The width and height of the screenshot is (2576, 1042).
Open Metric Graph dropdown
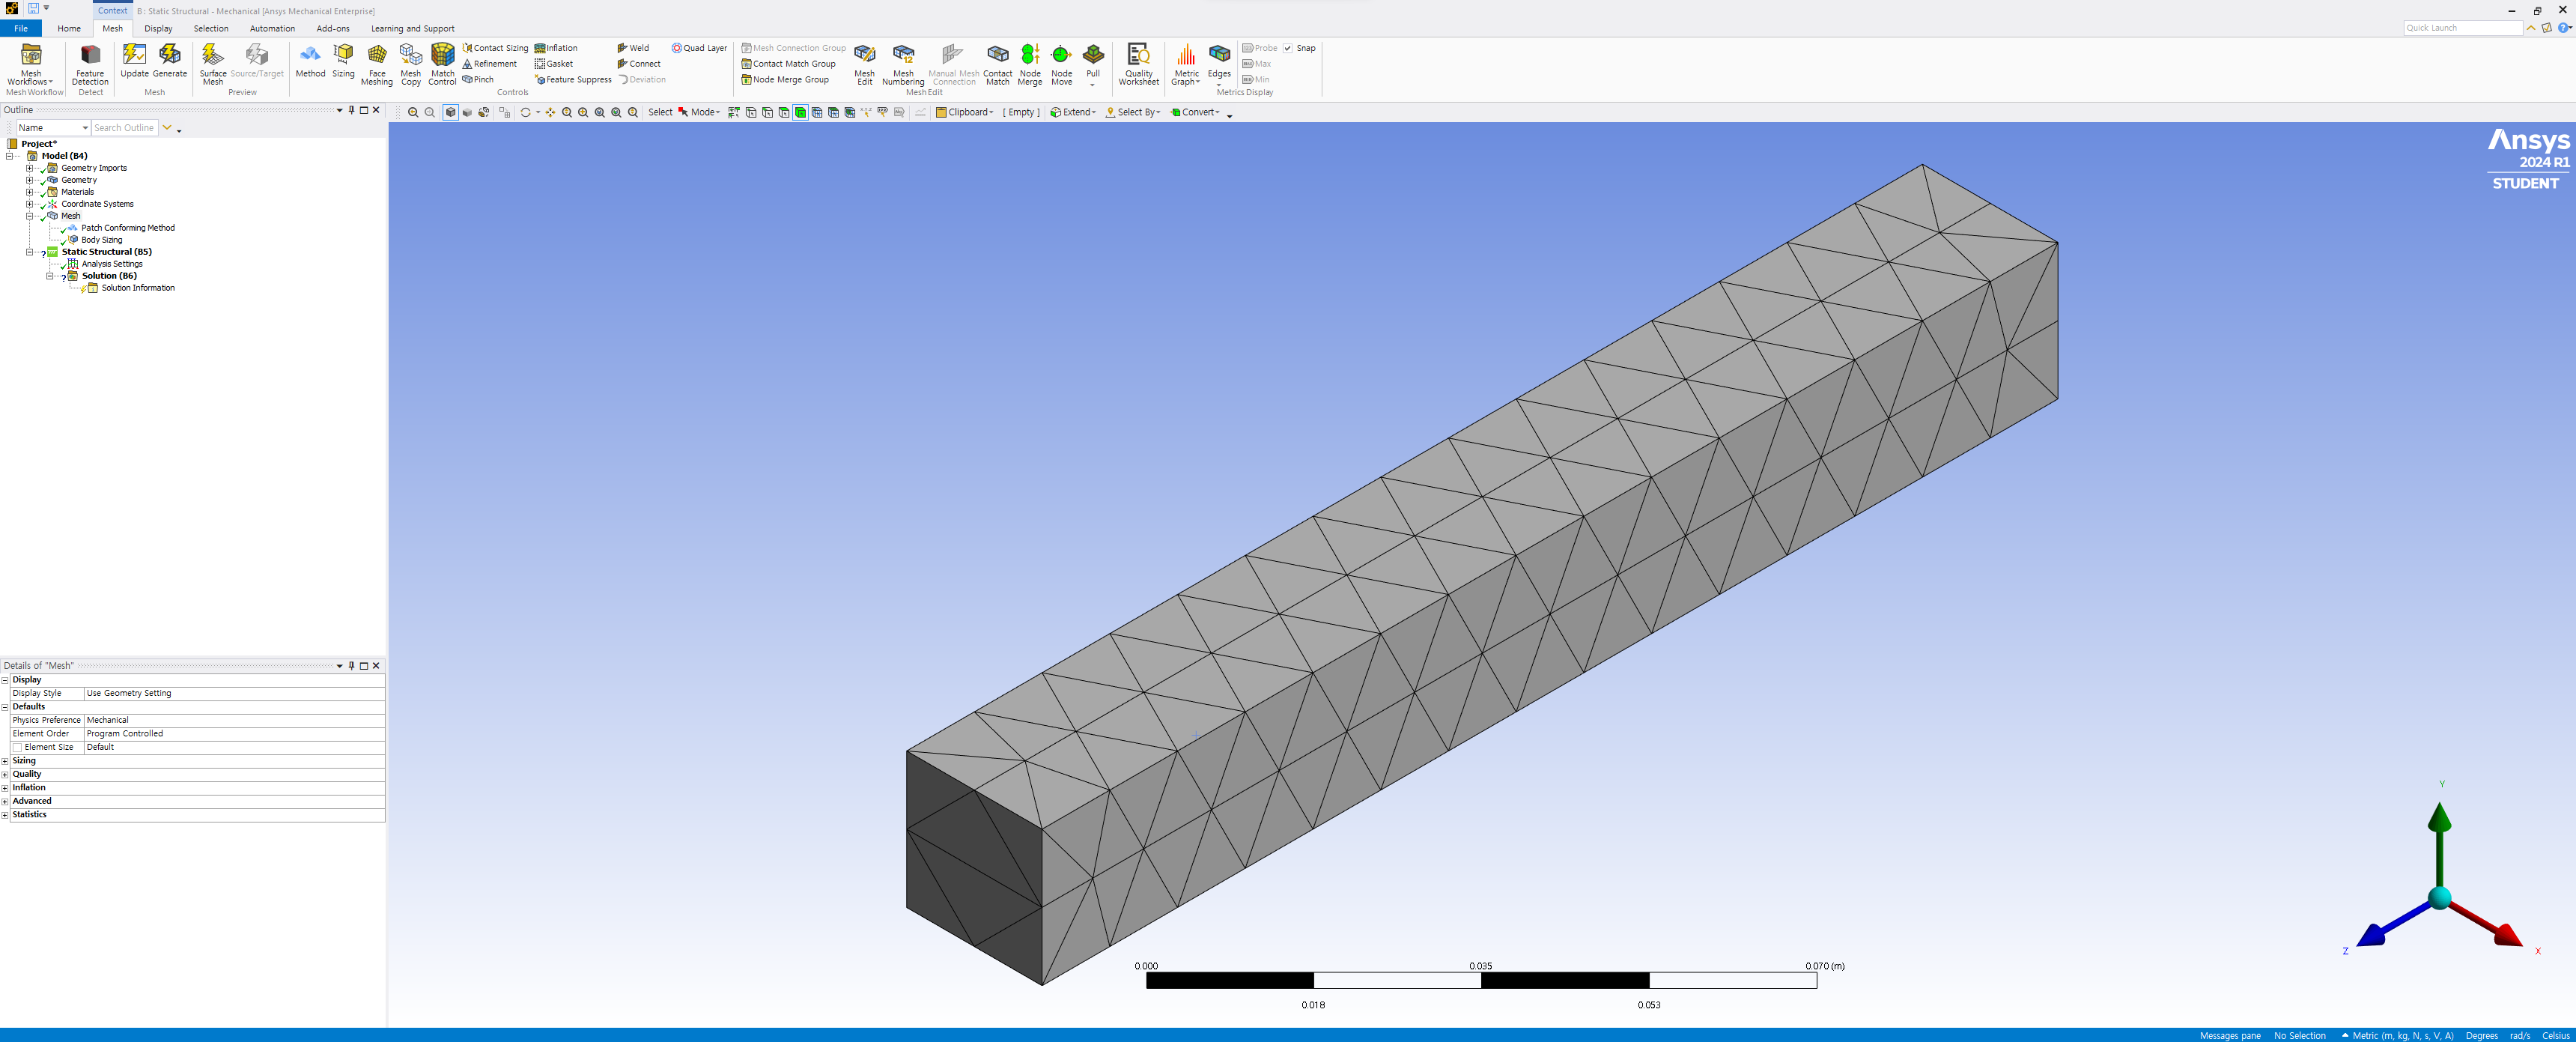(x=1186, y=65)
